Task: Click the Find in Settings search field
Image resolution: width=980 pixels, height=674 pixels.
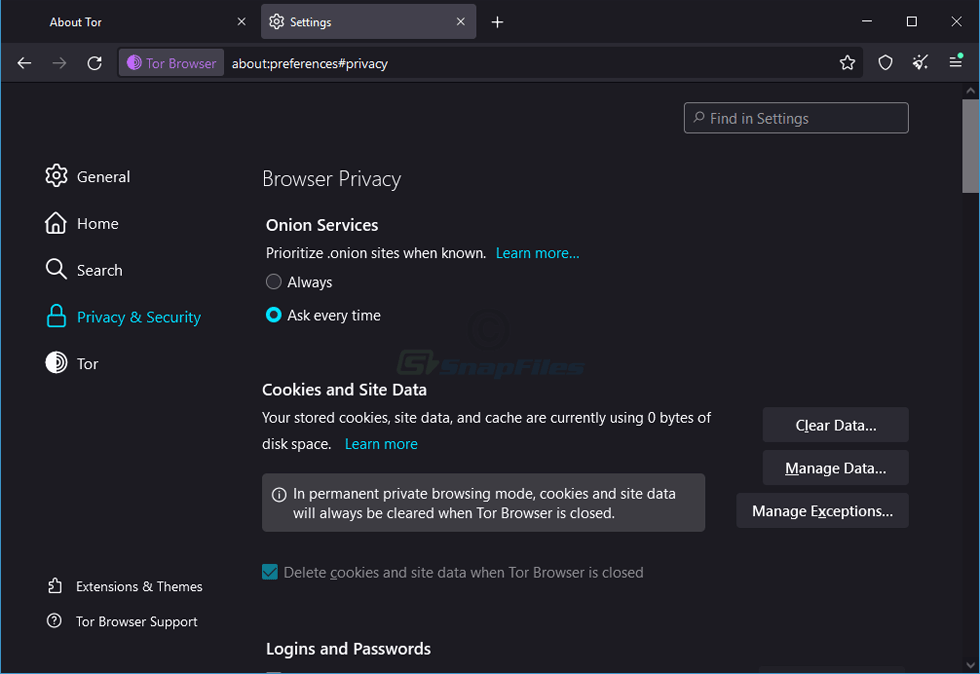Action: (x=796, y=117)
